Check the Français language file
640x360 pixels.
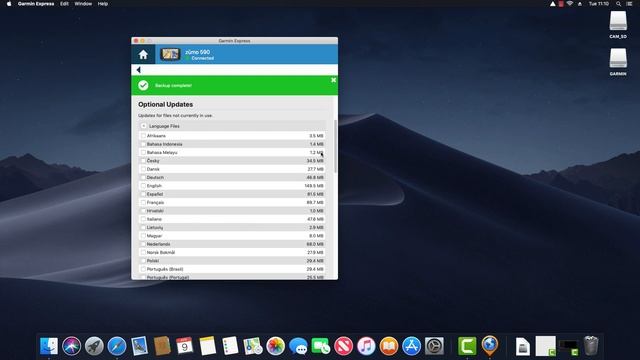(x=143, y=202)
